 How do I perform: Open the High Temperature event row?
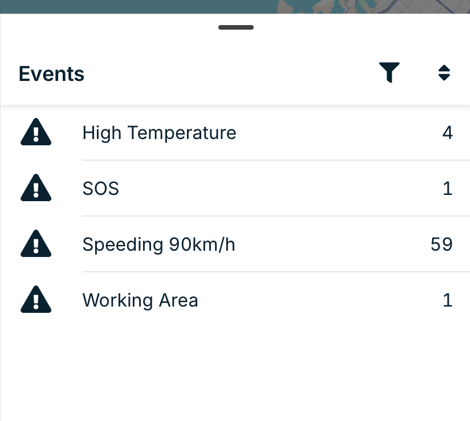tap(235, 133)
